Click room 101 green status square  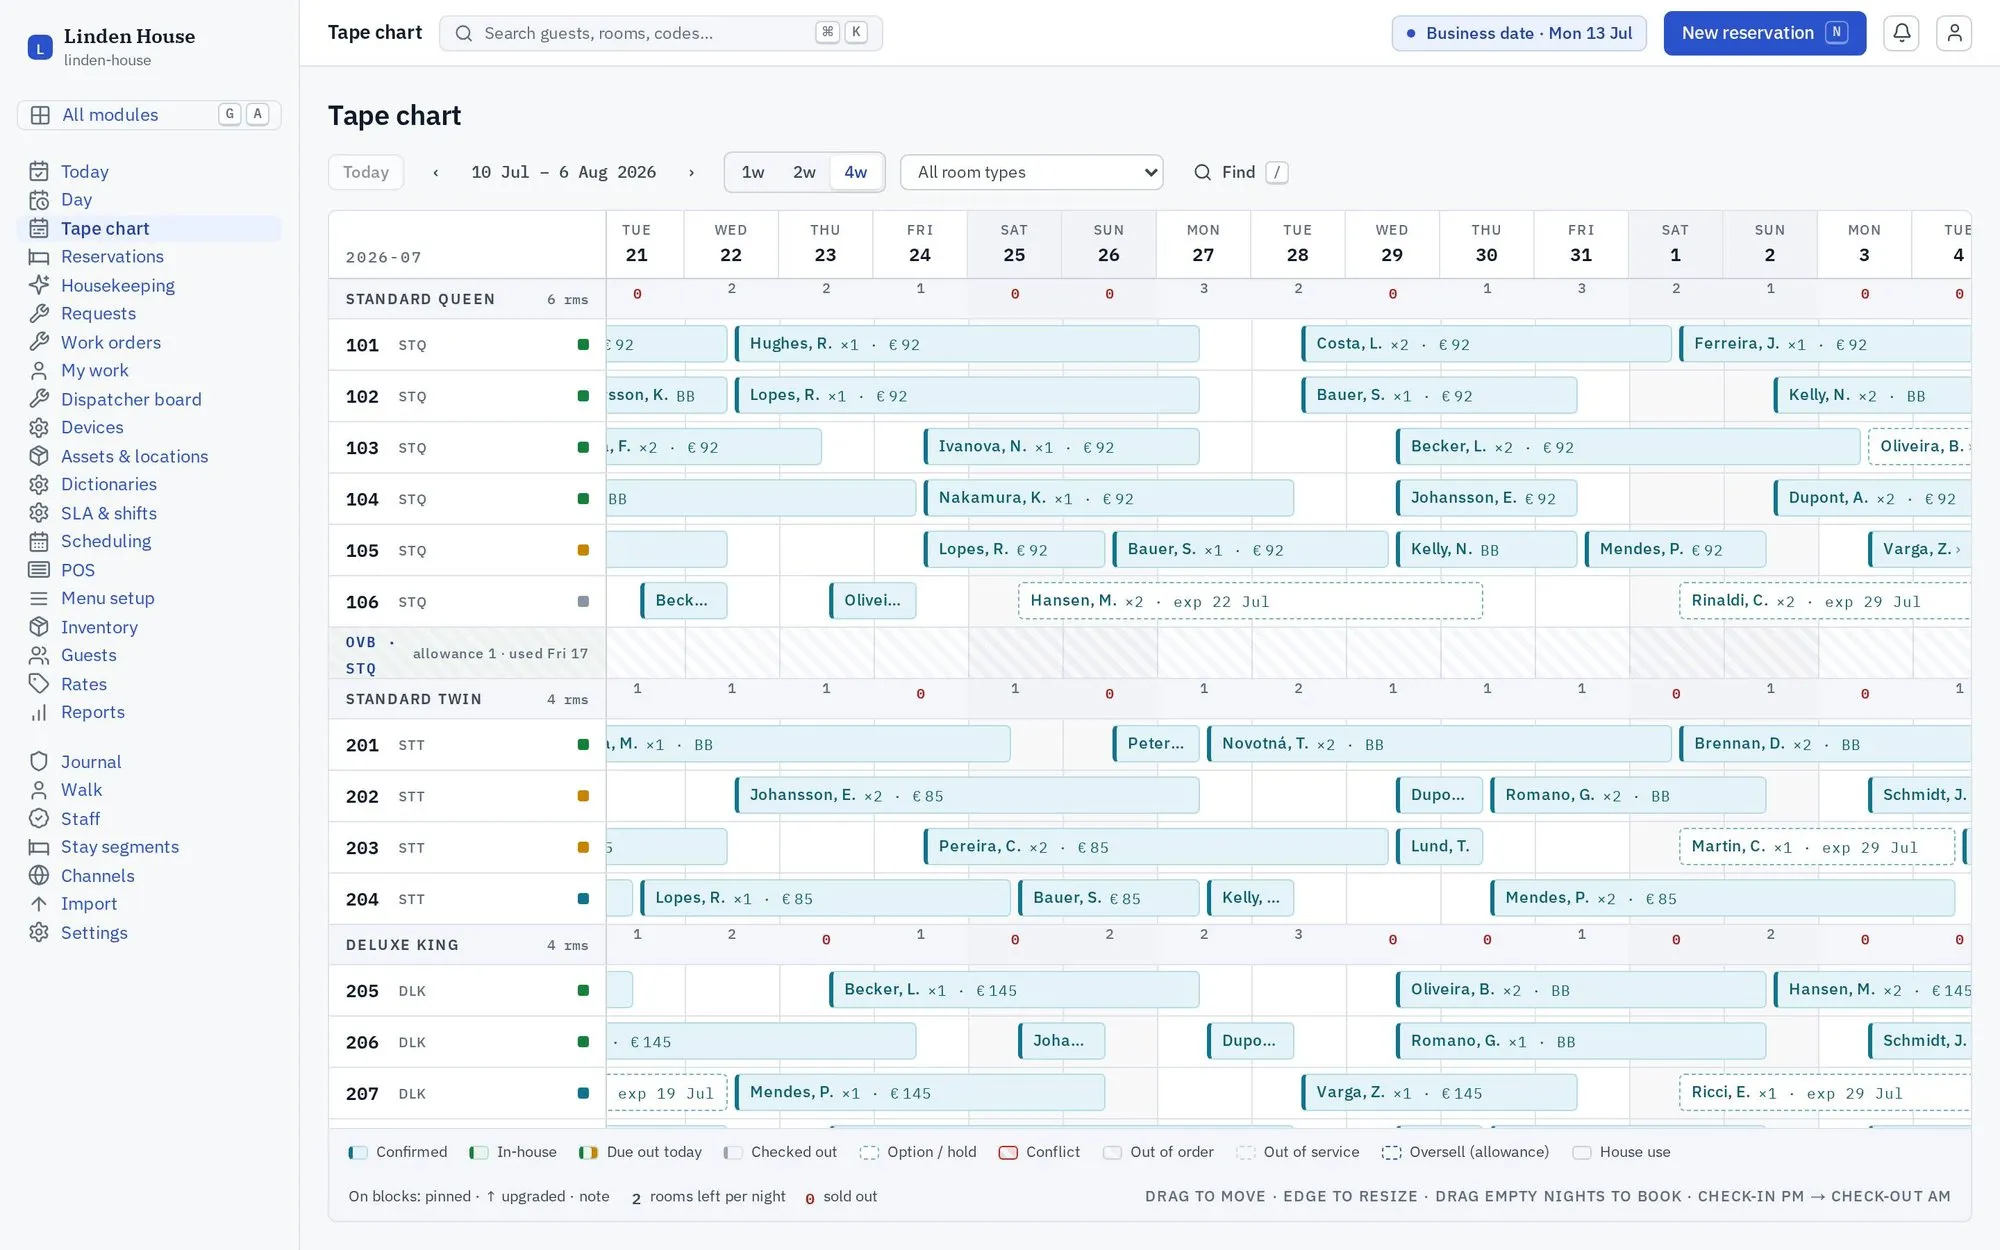pyautogui.click(x=583, y=345)
